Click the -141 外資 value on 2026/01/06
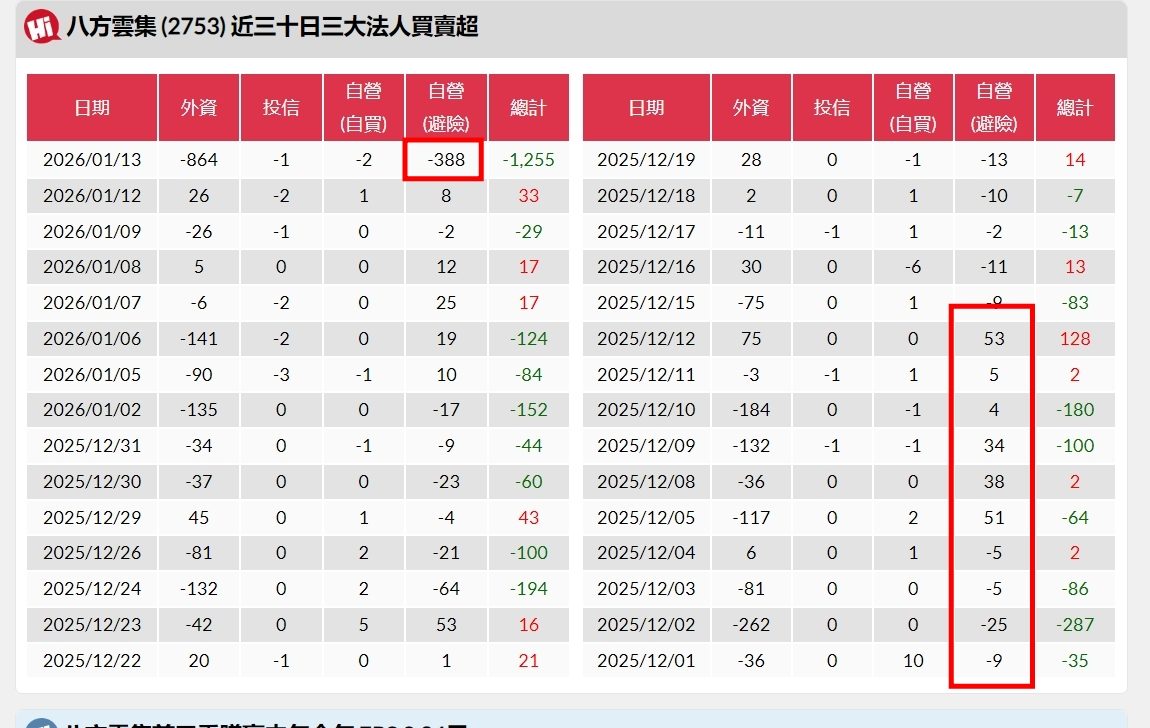Viewport: 1150px width, 728px height. [199, 339]
